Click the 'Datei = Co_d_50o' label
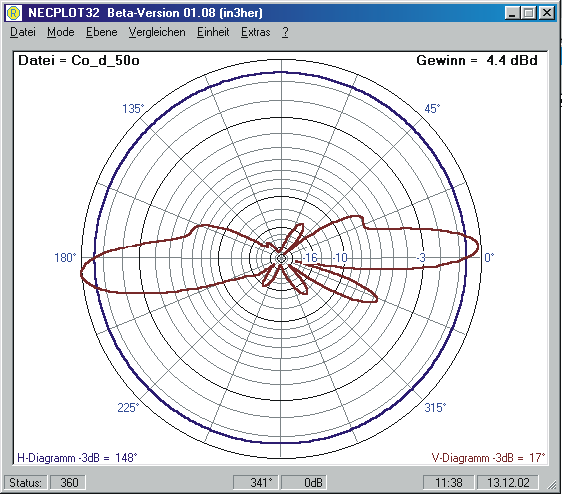 click(79, 60)
